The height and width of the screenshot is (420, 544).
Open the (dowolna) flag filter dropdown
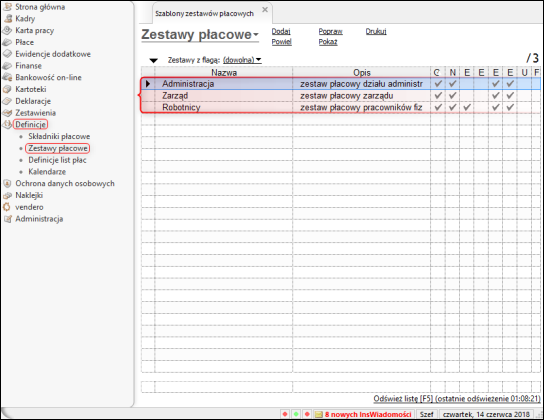242,60
